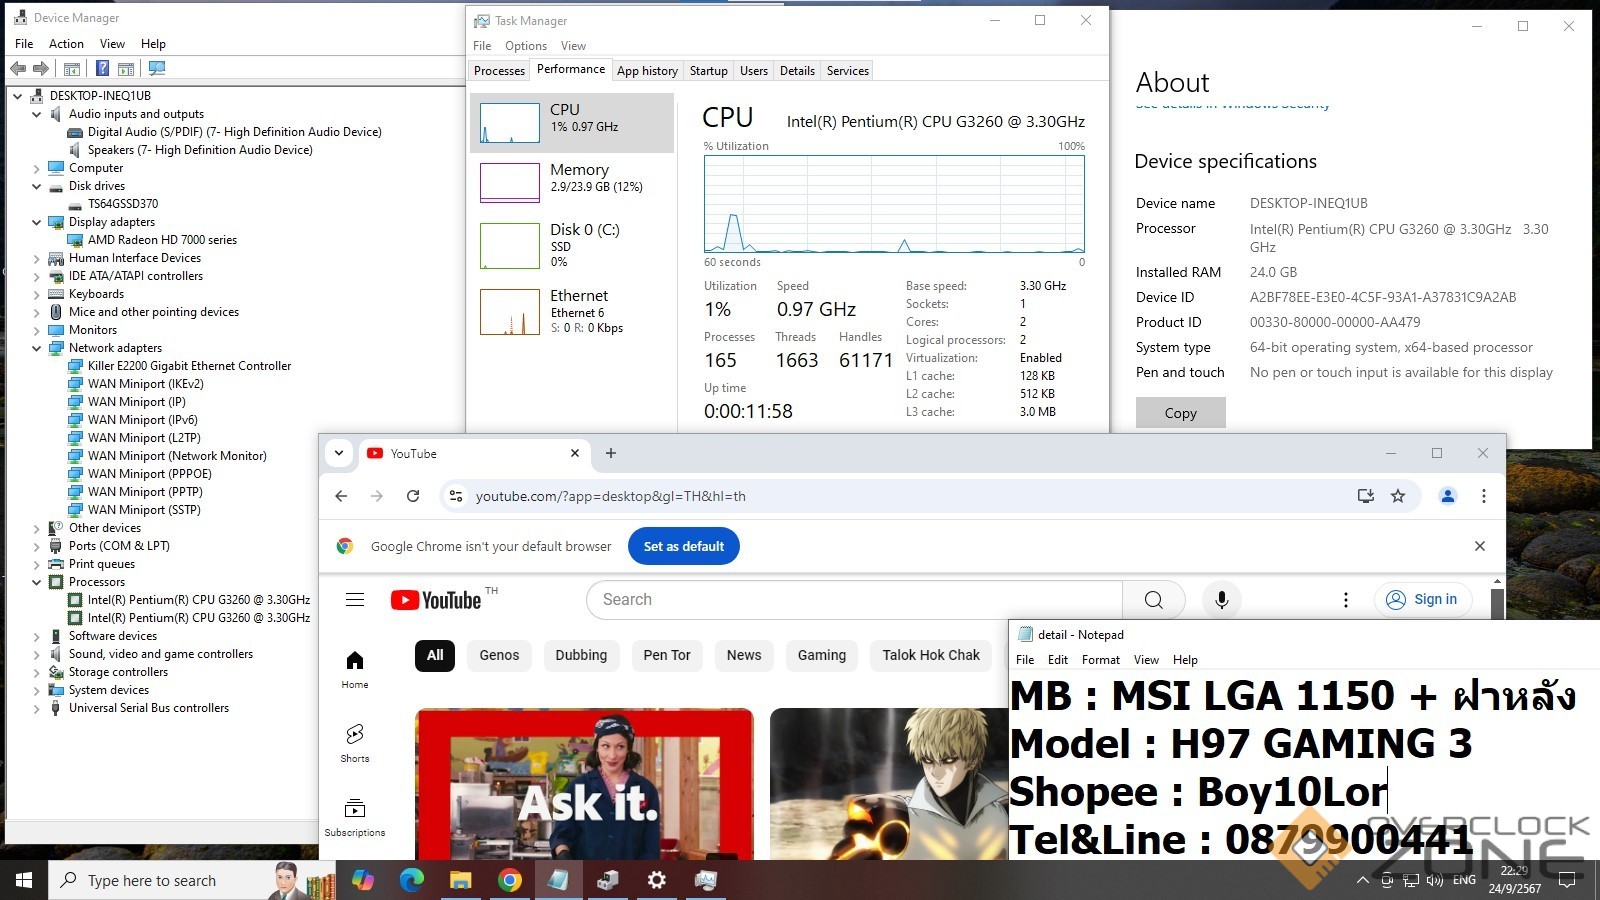The width and height of the screenshot is (1600, 900).
Task: Click the Ask it video thumbnail
Action: click(585, 784)
